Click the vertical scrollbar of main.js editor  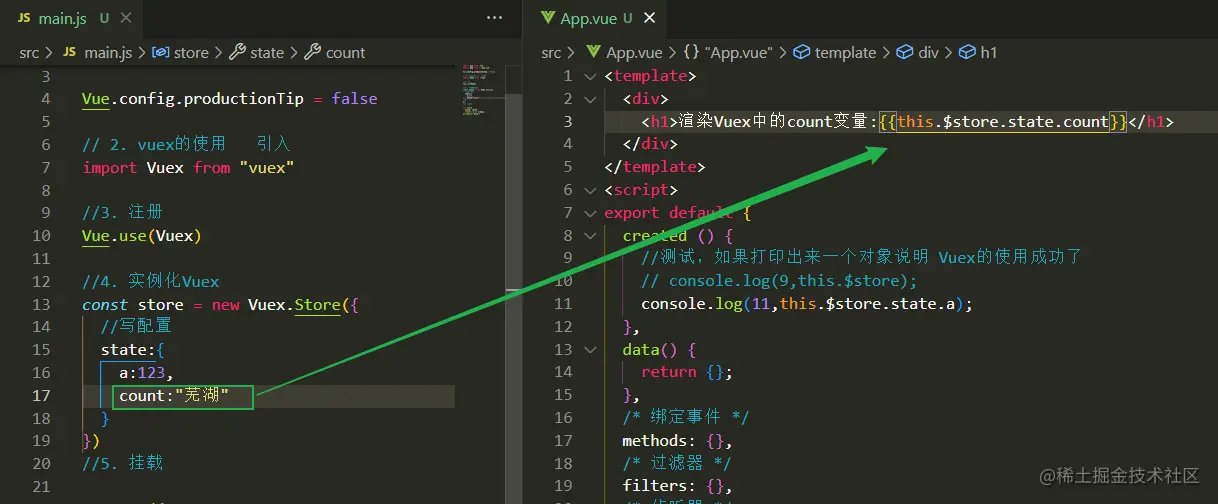(x=514, y=194)
